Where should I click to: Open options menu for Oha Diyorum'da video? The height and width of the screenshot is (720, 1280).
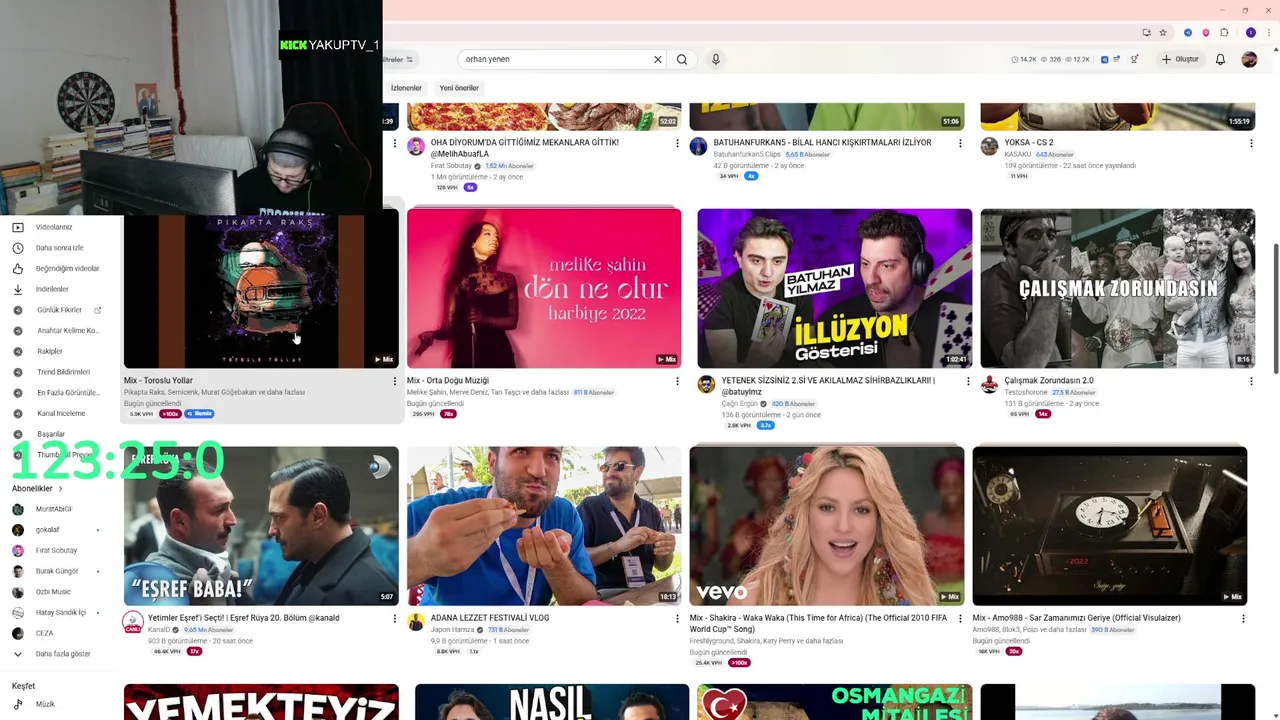coord(677,143)
